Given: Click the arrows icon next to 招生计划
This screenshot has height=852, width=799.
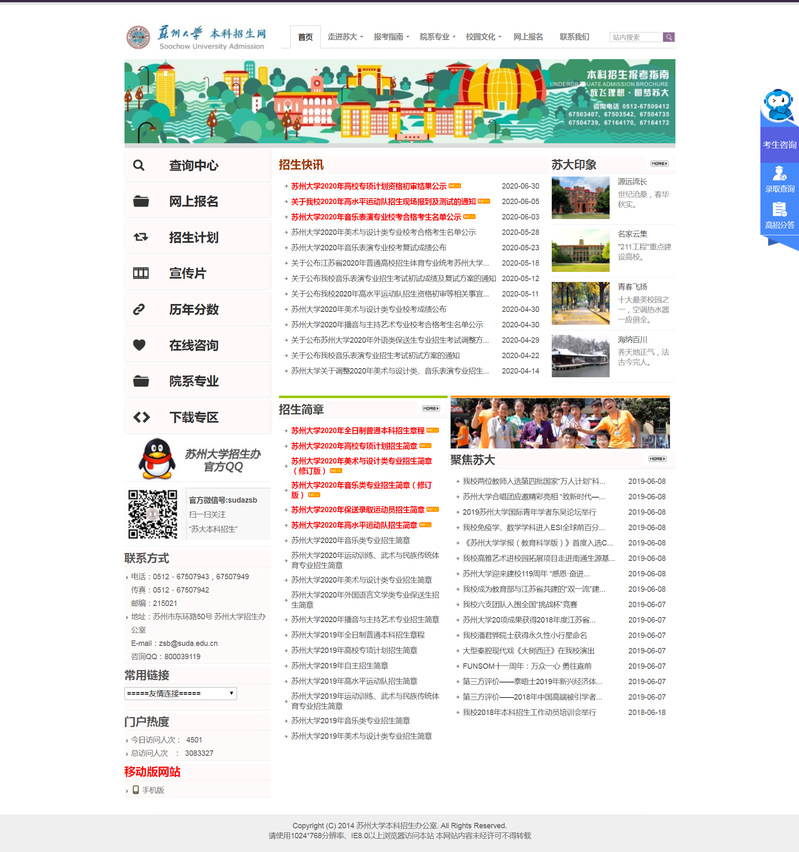Looking at the screenshot, I should coord(140,237).
